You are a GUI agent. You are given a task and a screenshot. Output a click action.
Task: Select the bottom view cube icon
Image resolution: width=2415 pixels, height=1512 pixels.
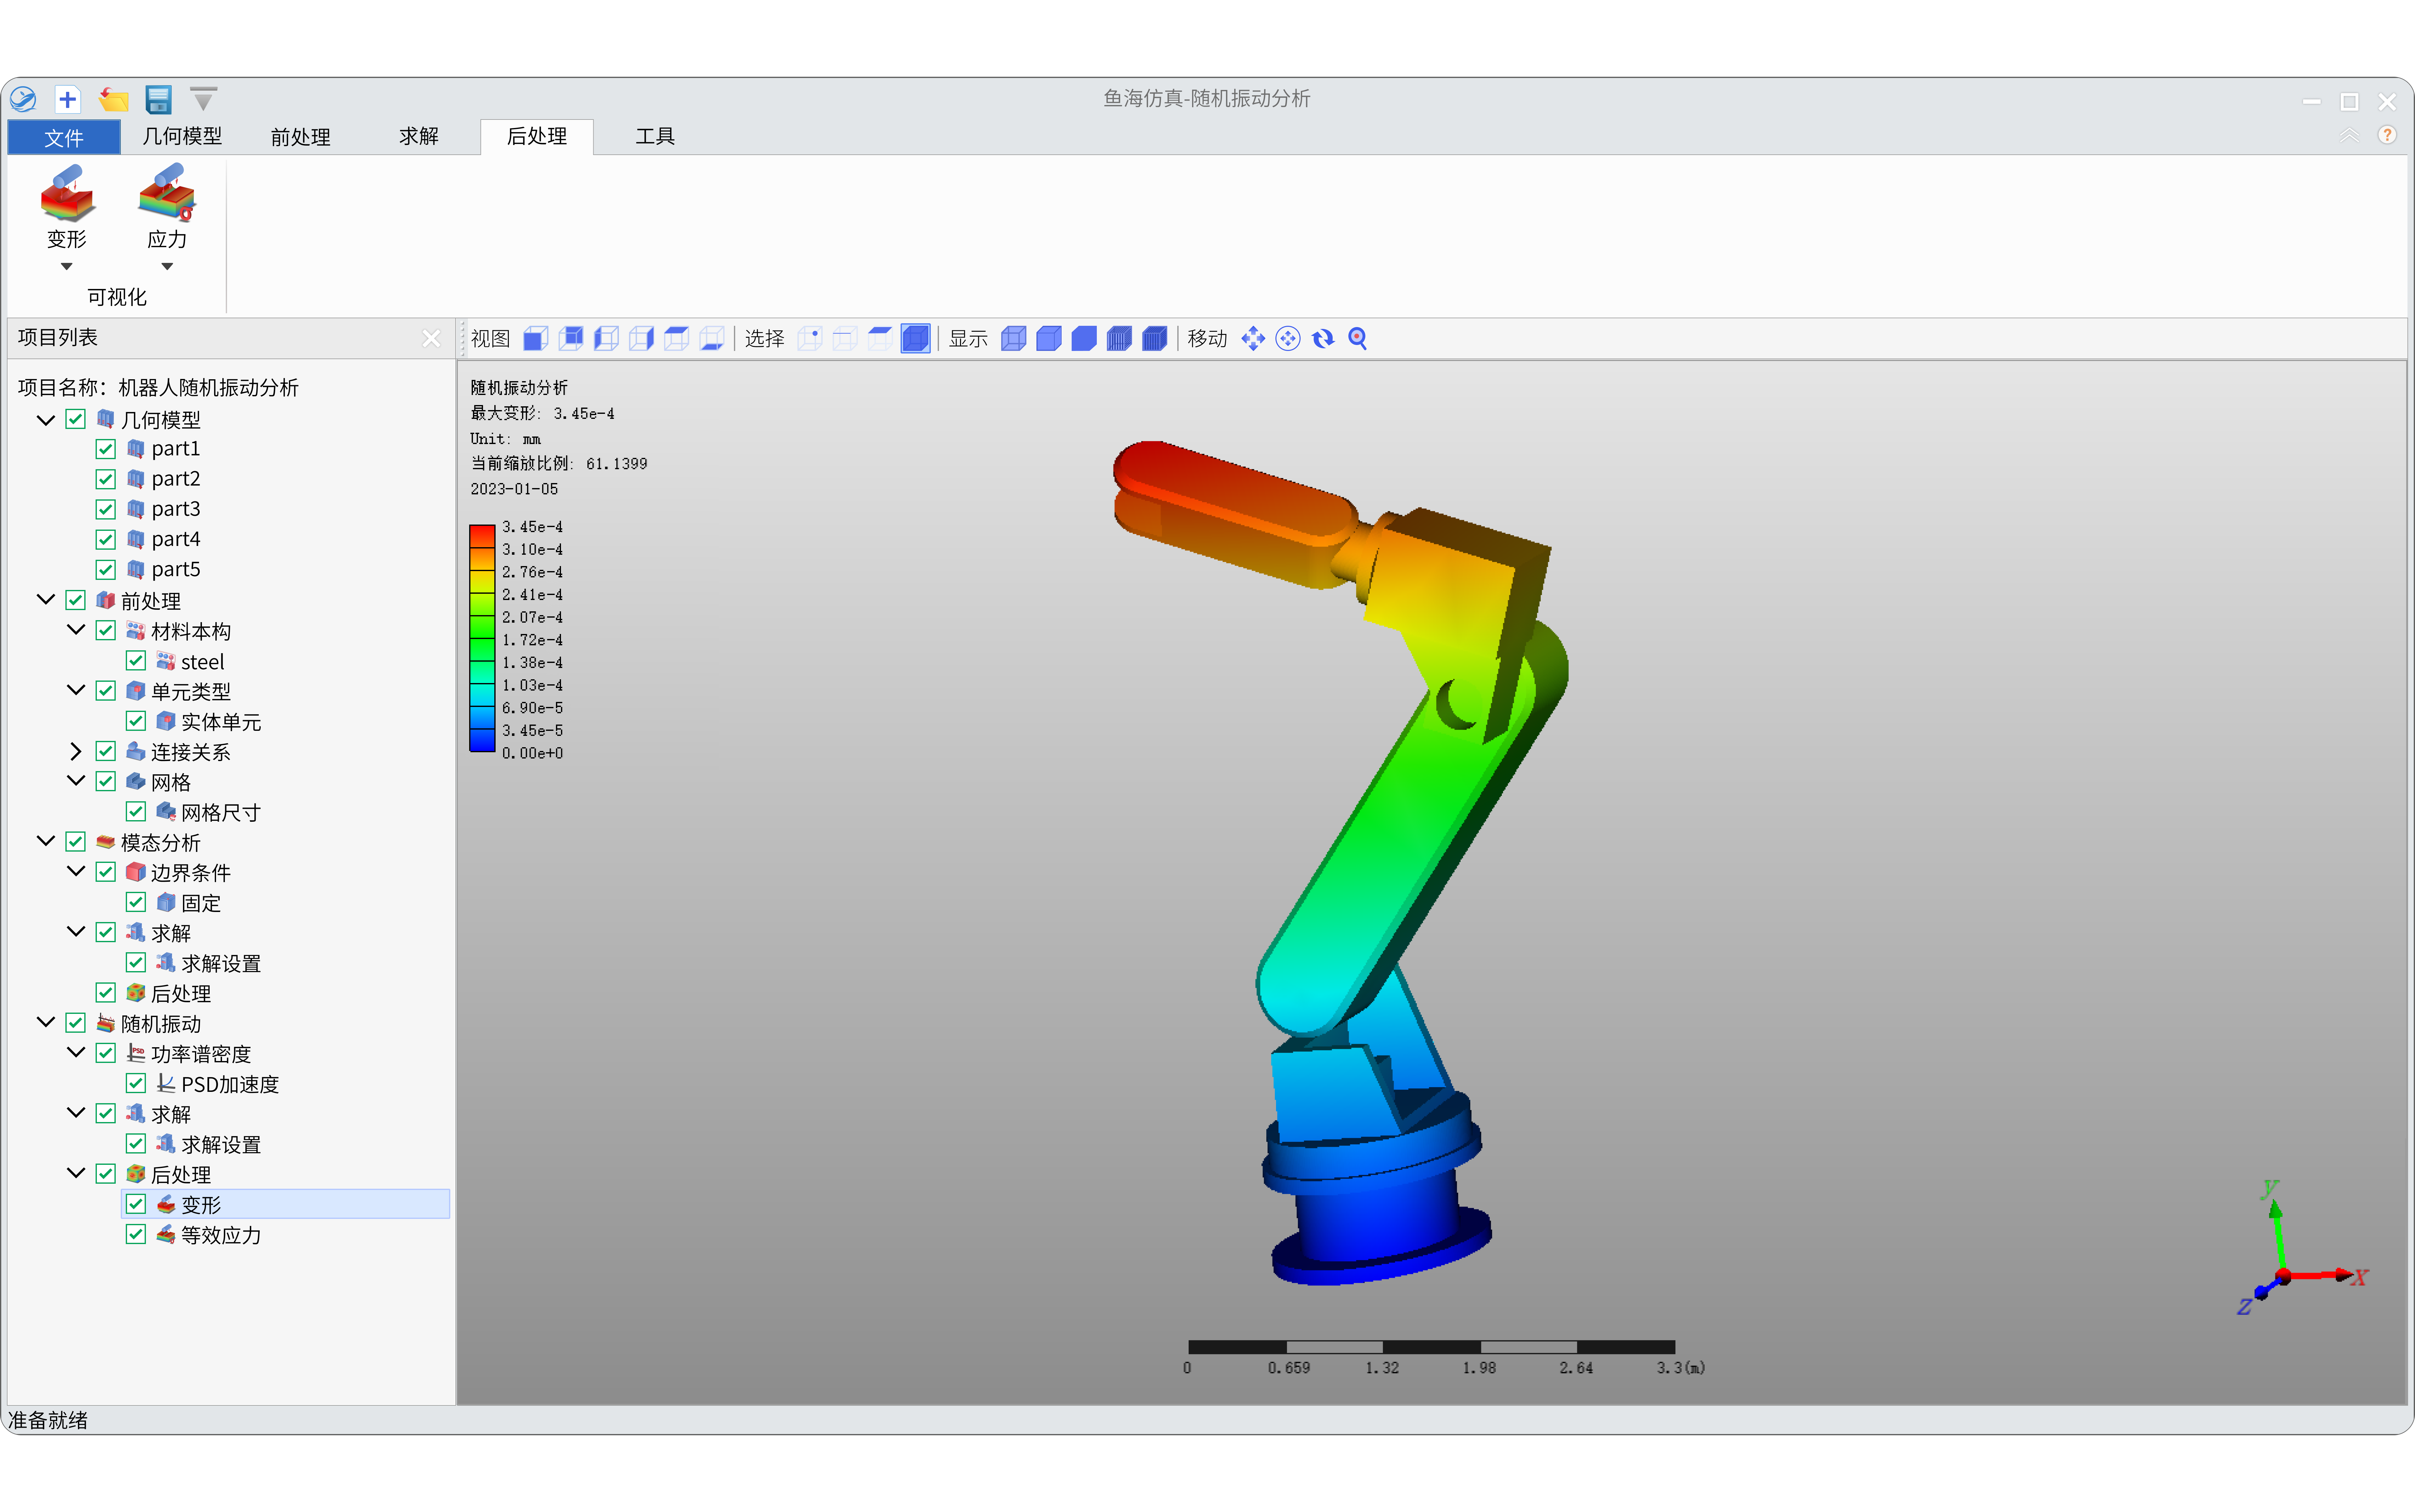pos(712,339)
